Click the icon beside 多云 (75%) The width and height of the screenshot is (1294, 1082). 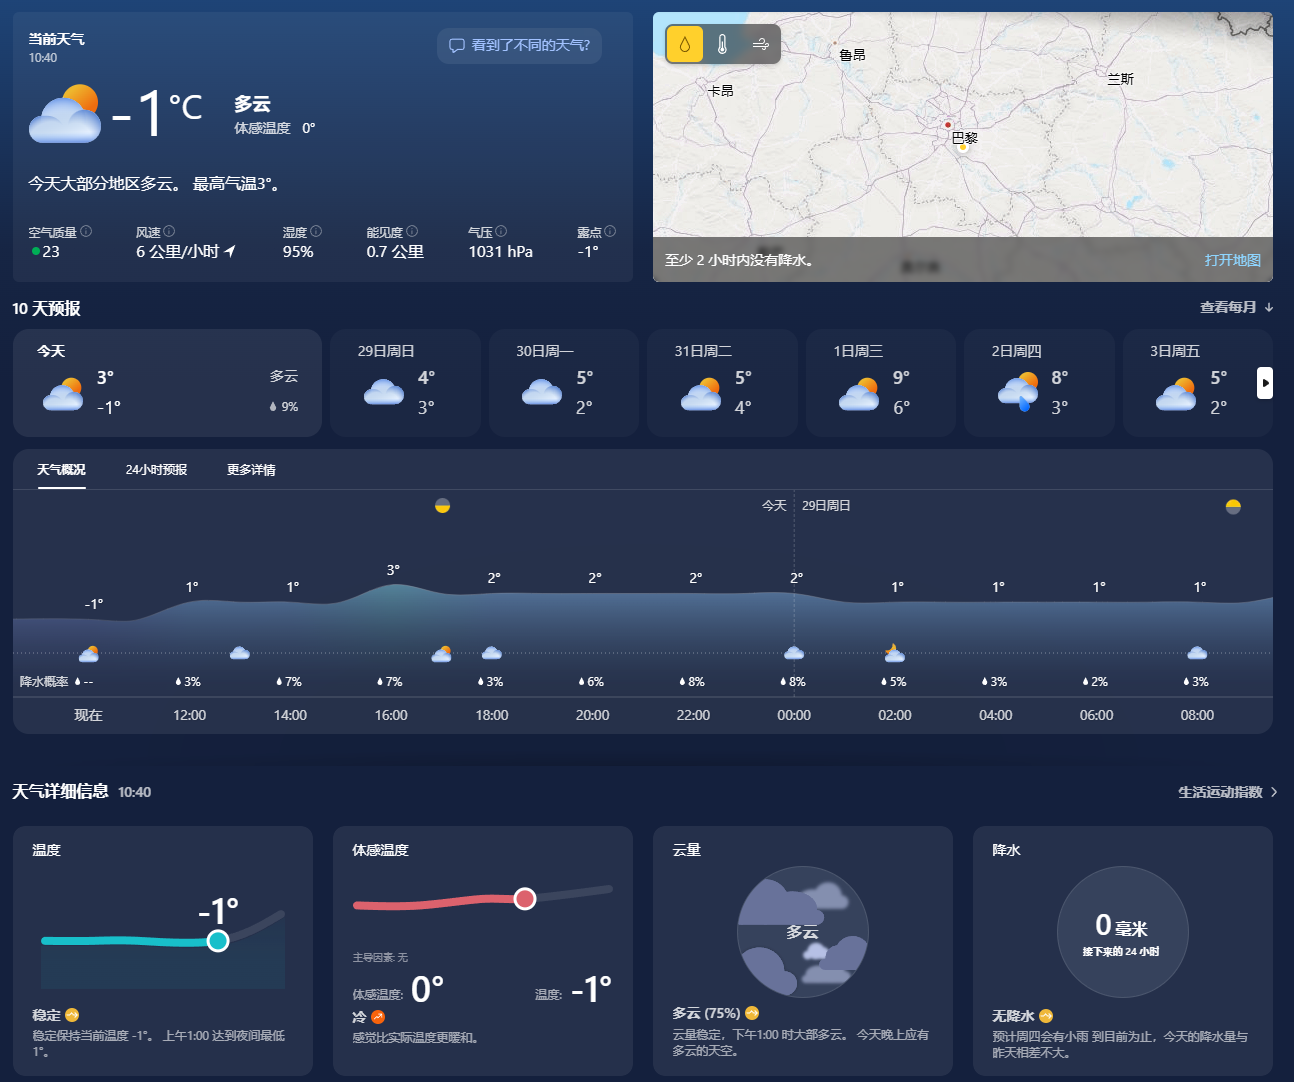point(752,1013)
